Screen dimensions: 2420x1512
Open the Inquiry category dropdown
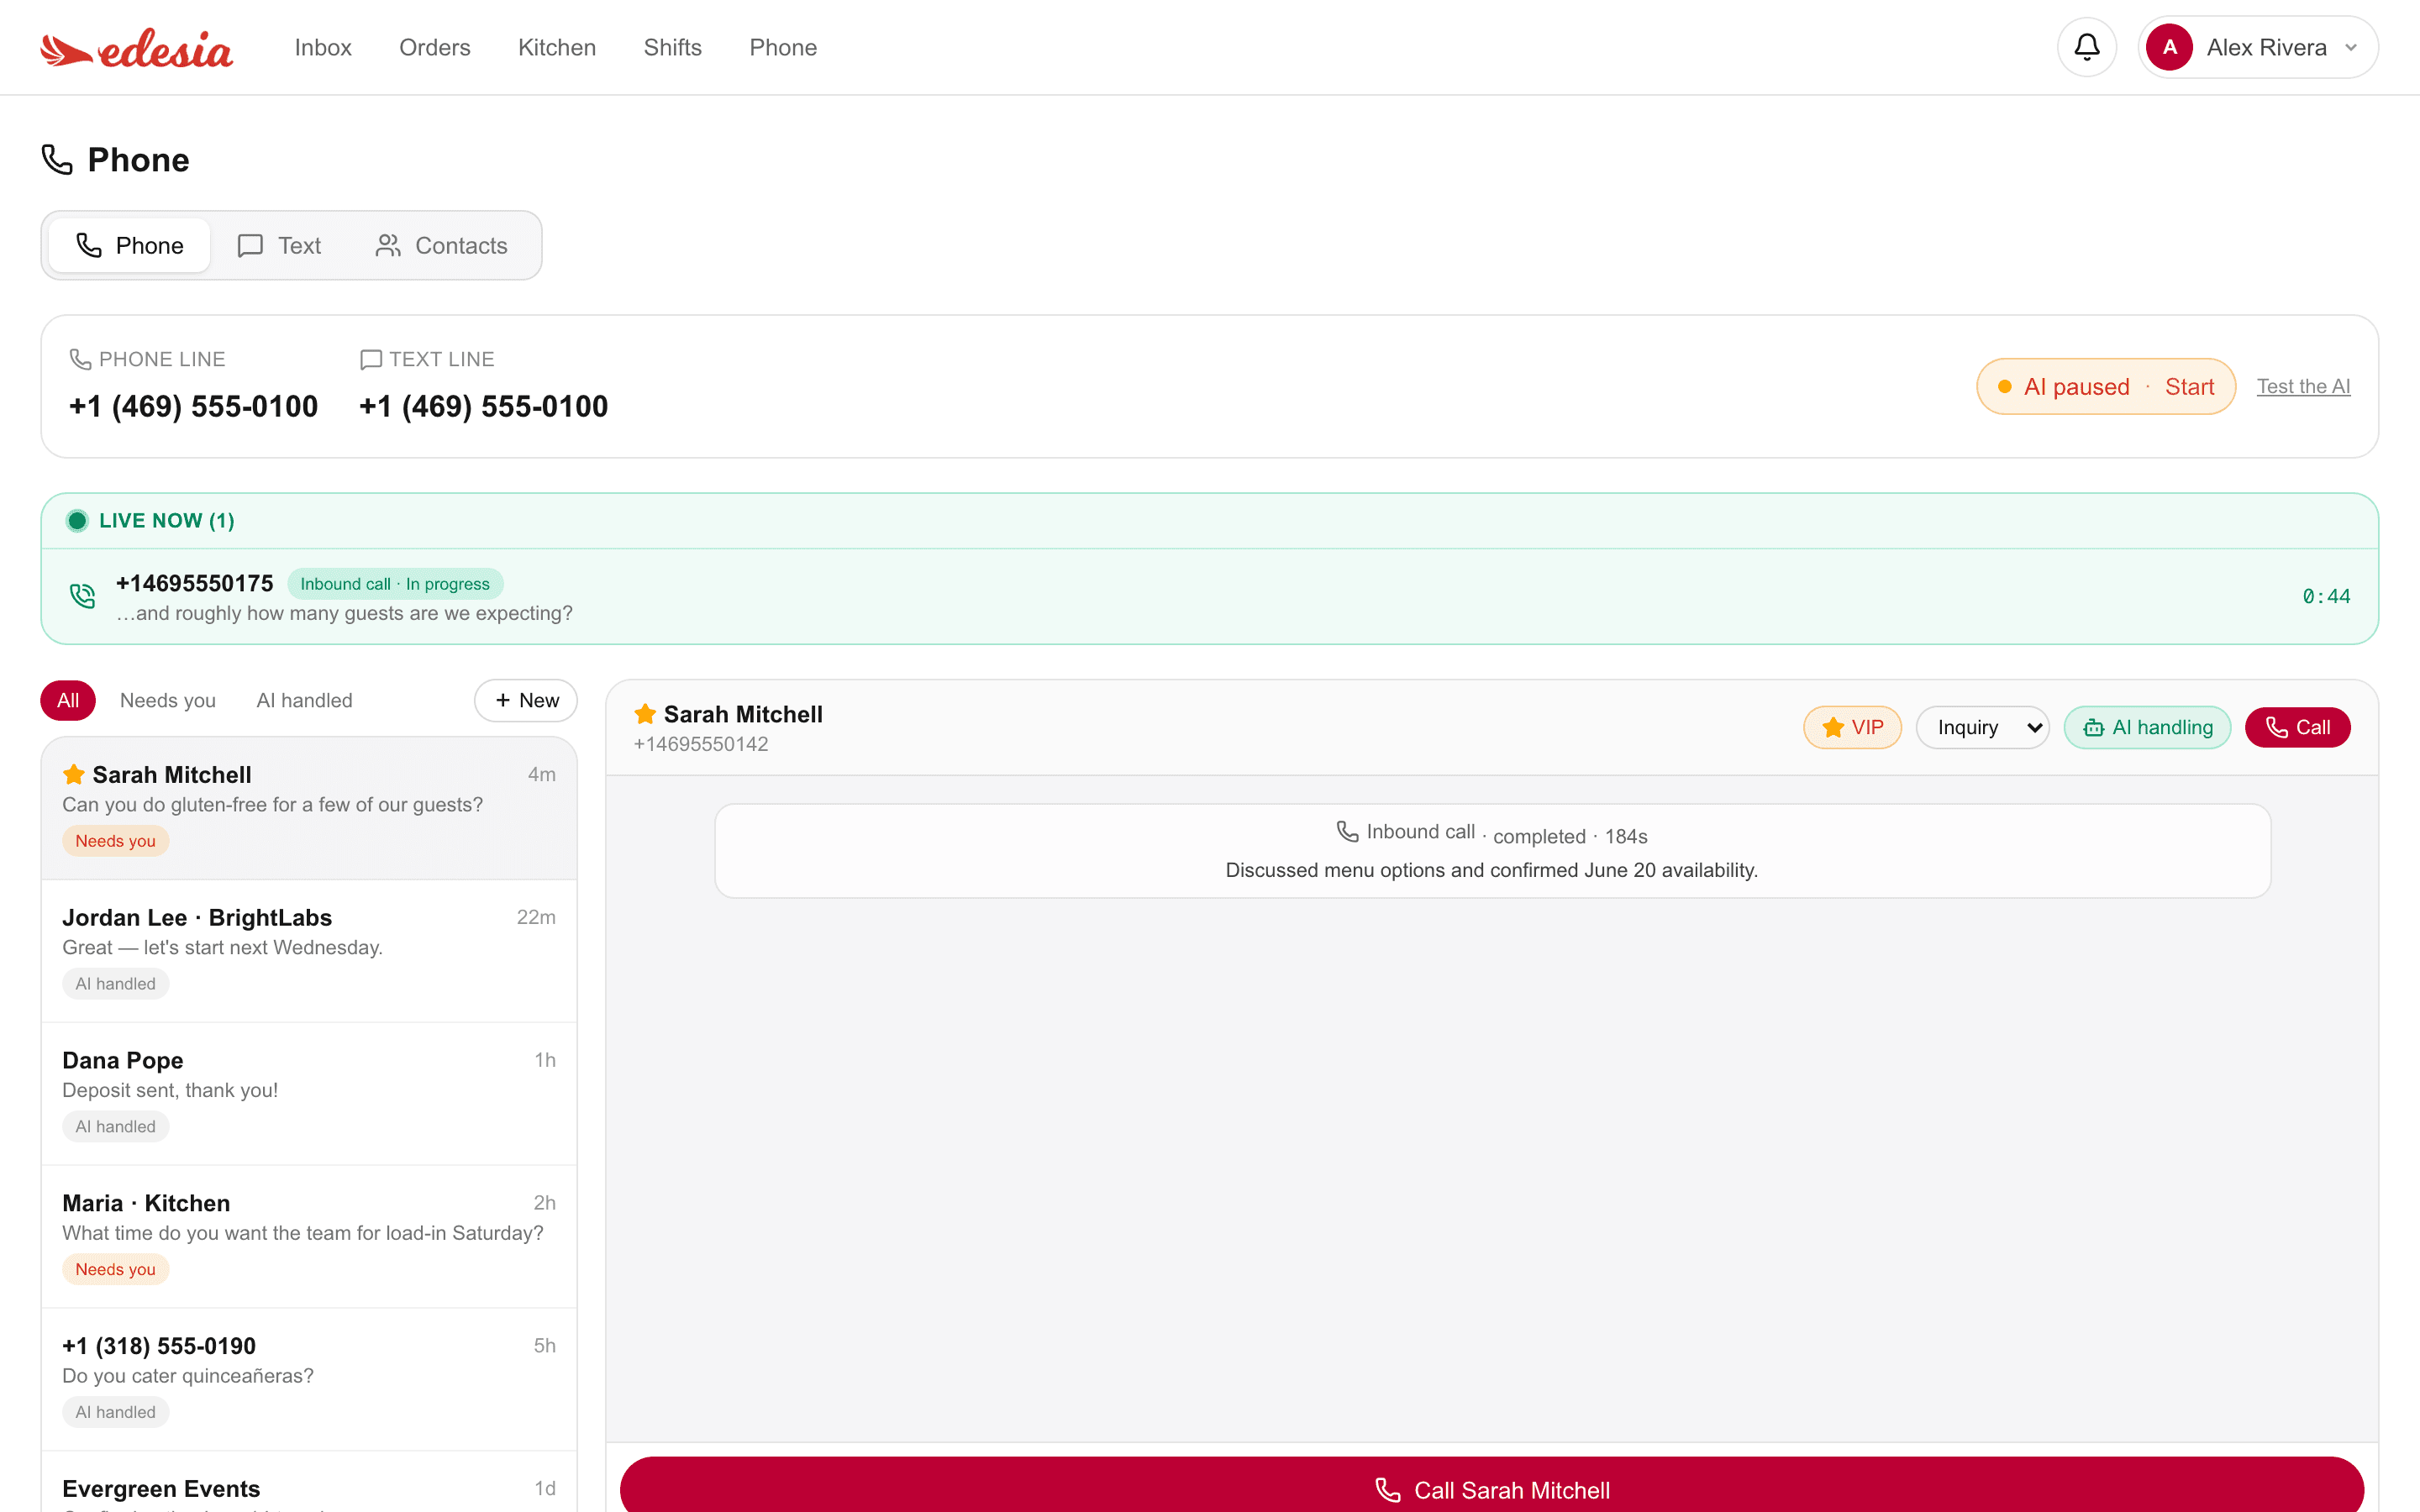[1982, 727]
